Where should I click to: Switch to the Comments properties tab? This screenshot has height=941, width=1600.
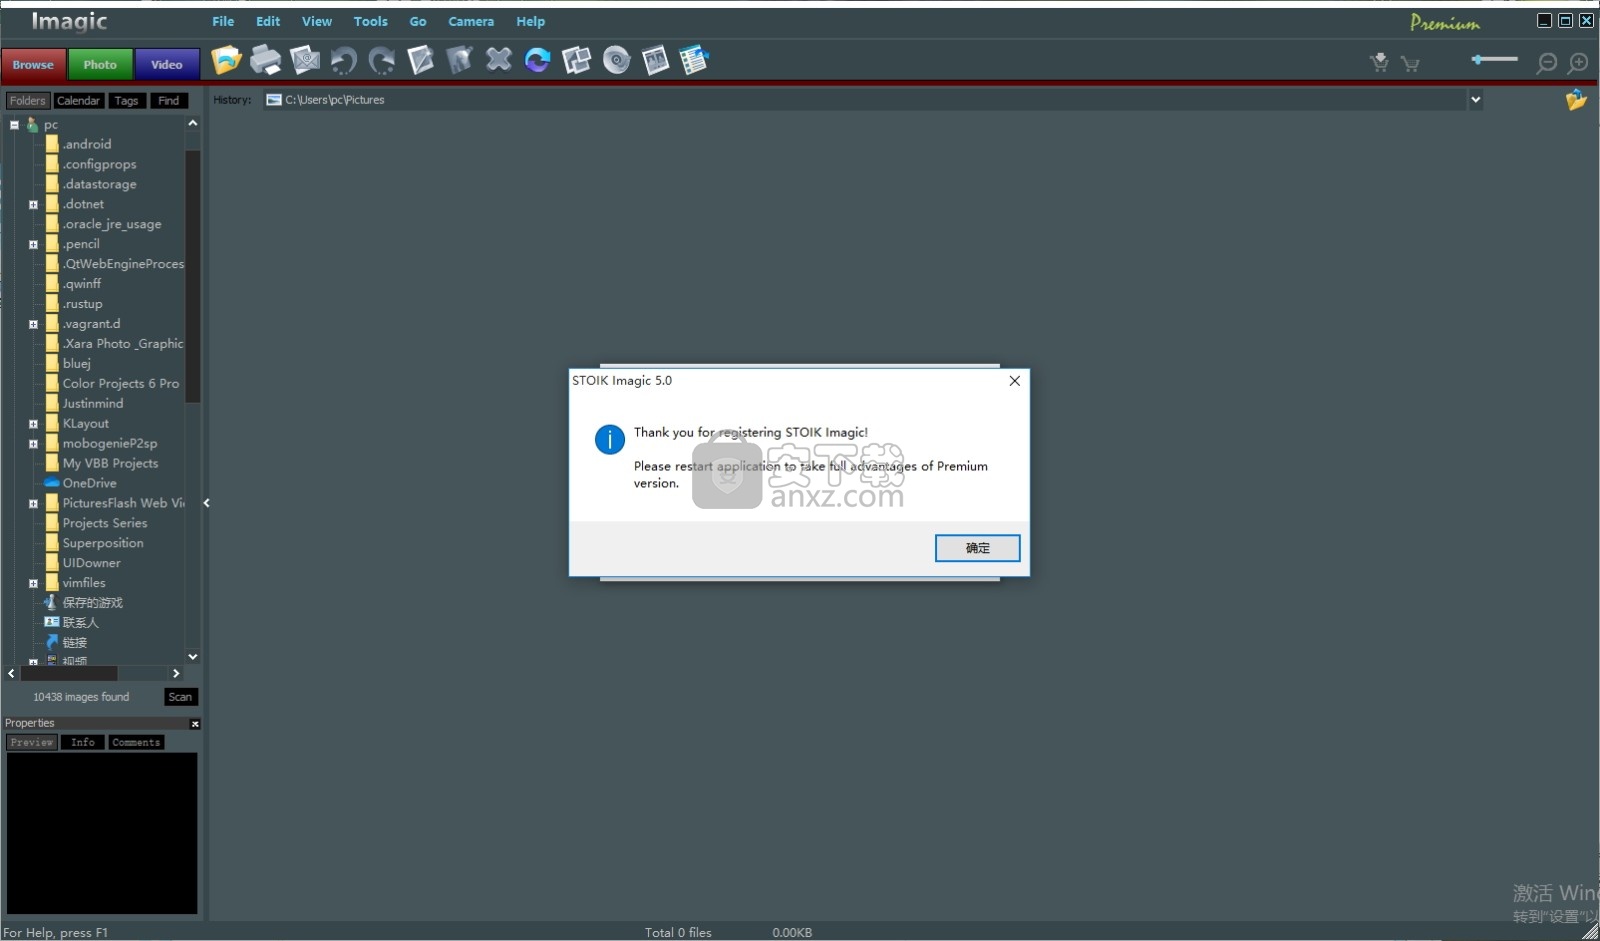136,742
